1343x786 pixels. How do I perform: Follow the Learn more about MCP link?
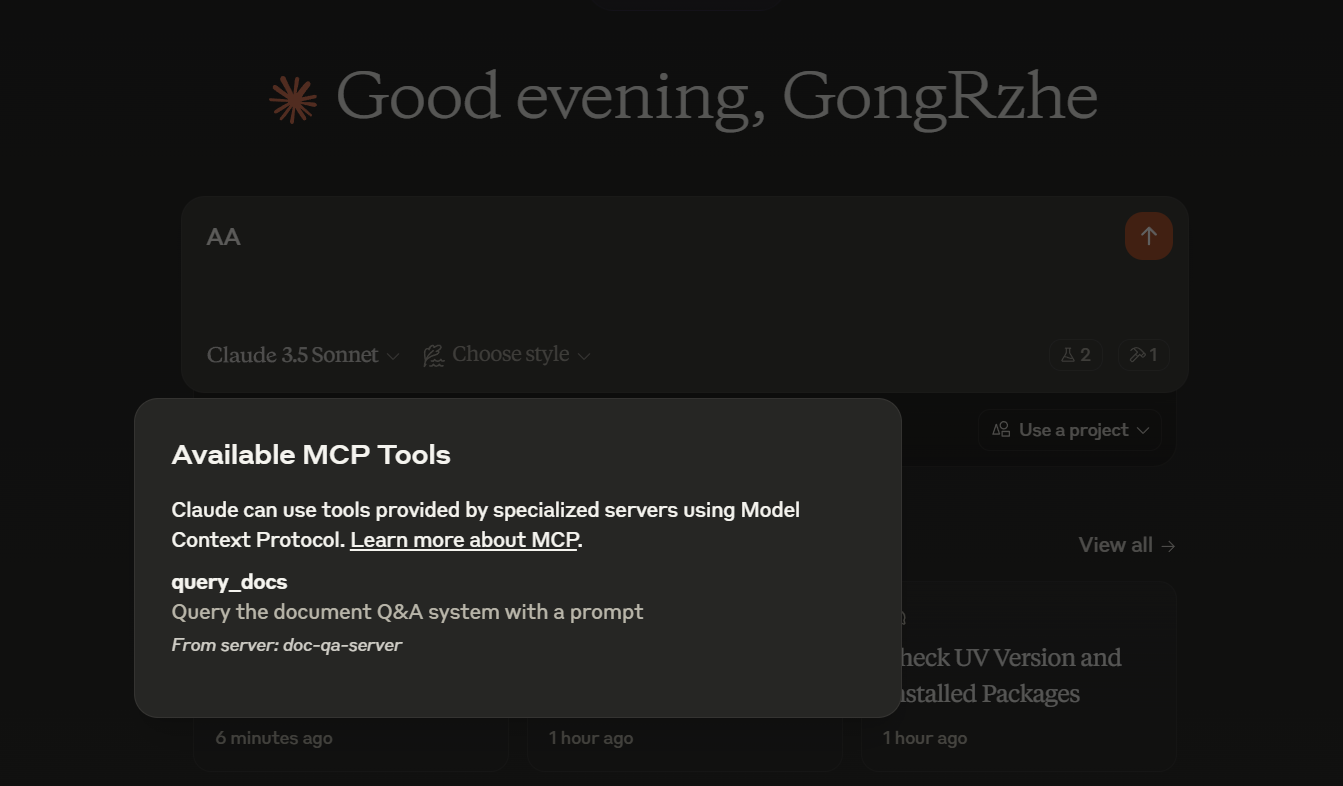point(464,540)
